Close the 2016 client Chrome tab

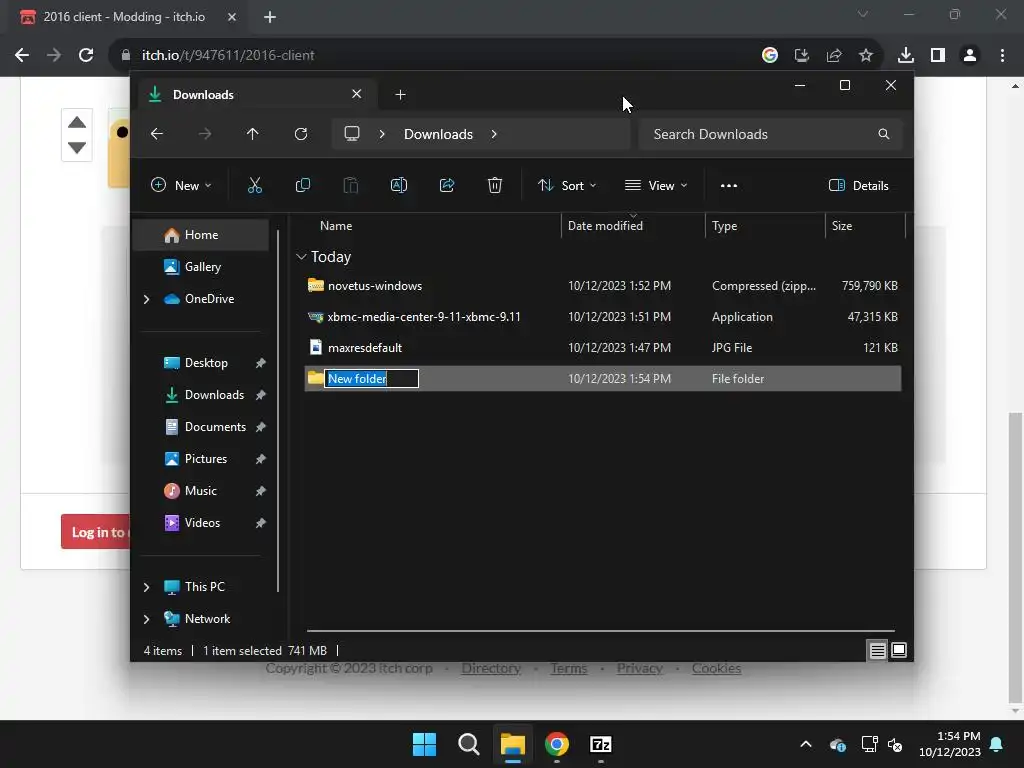(x=232, y=17)
